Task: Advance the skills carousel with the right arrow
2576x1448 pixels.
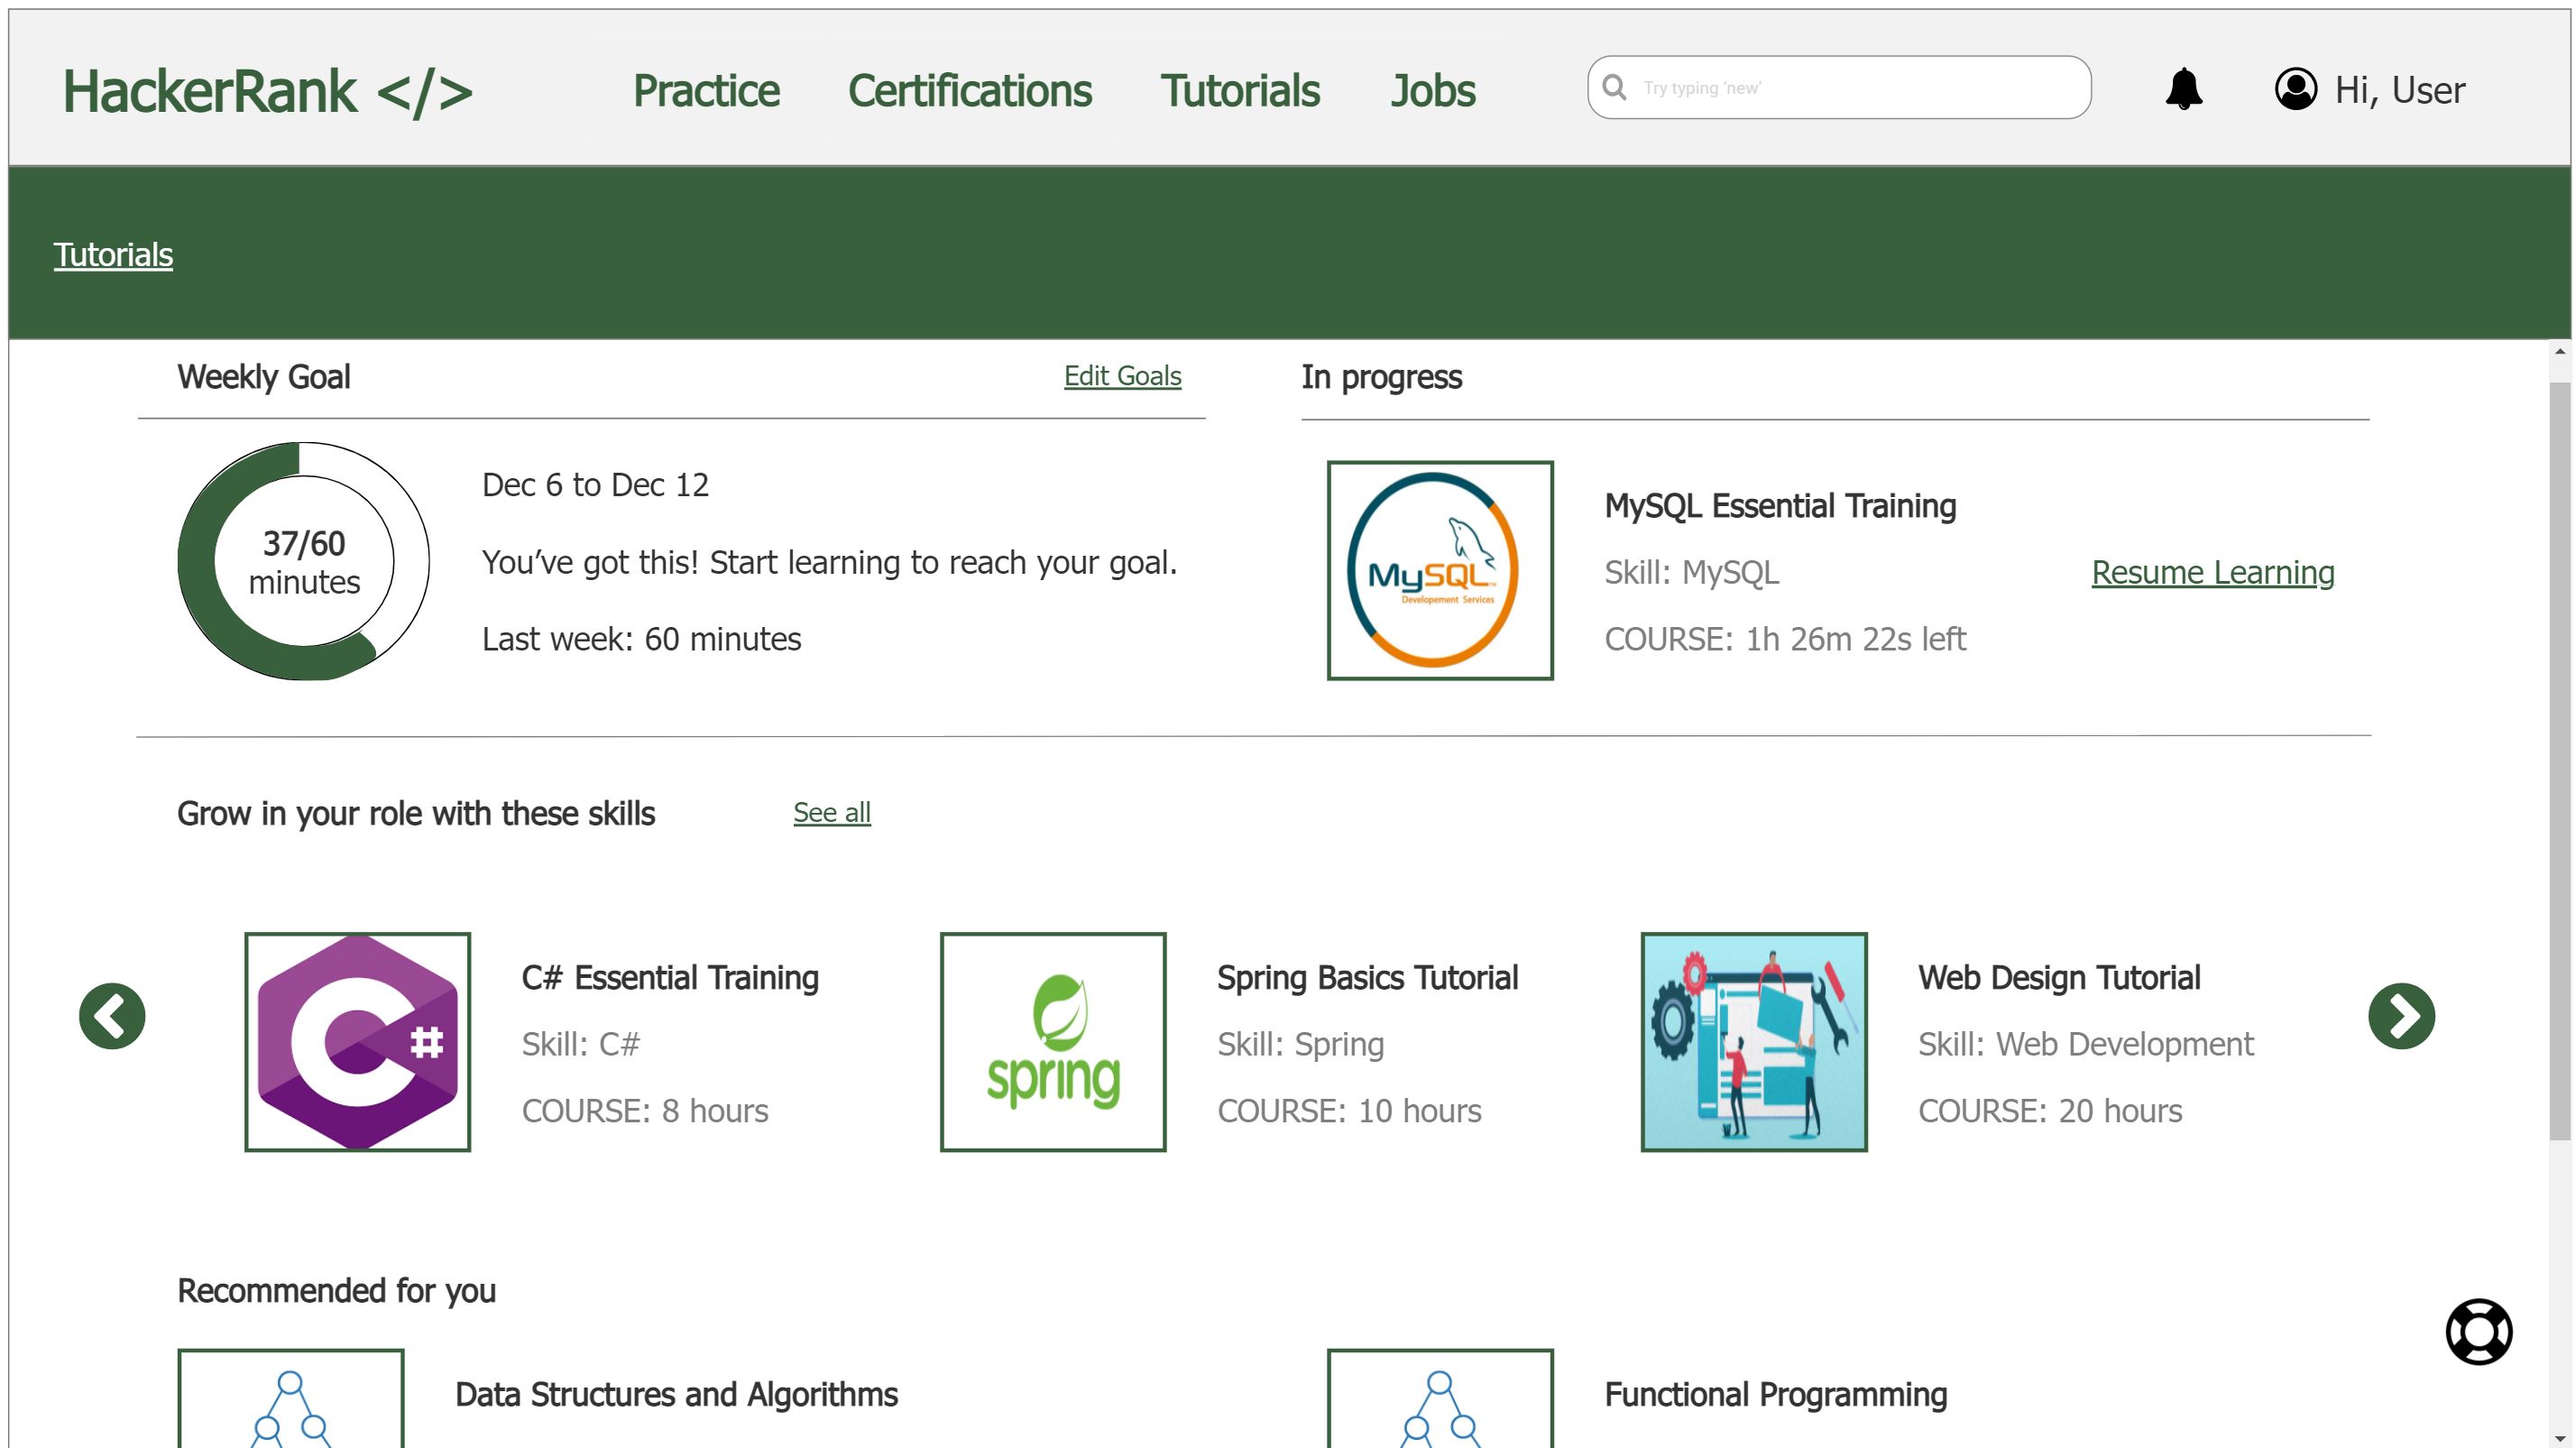Action: tap(2401, 1014)
